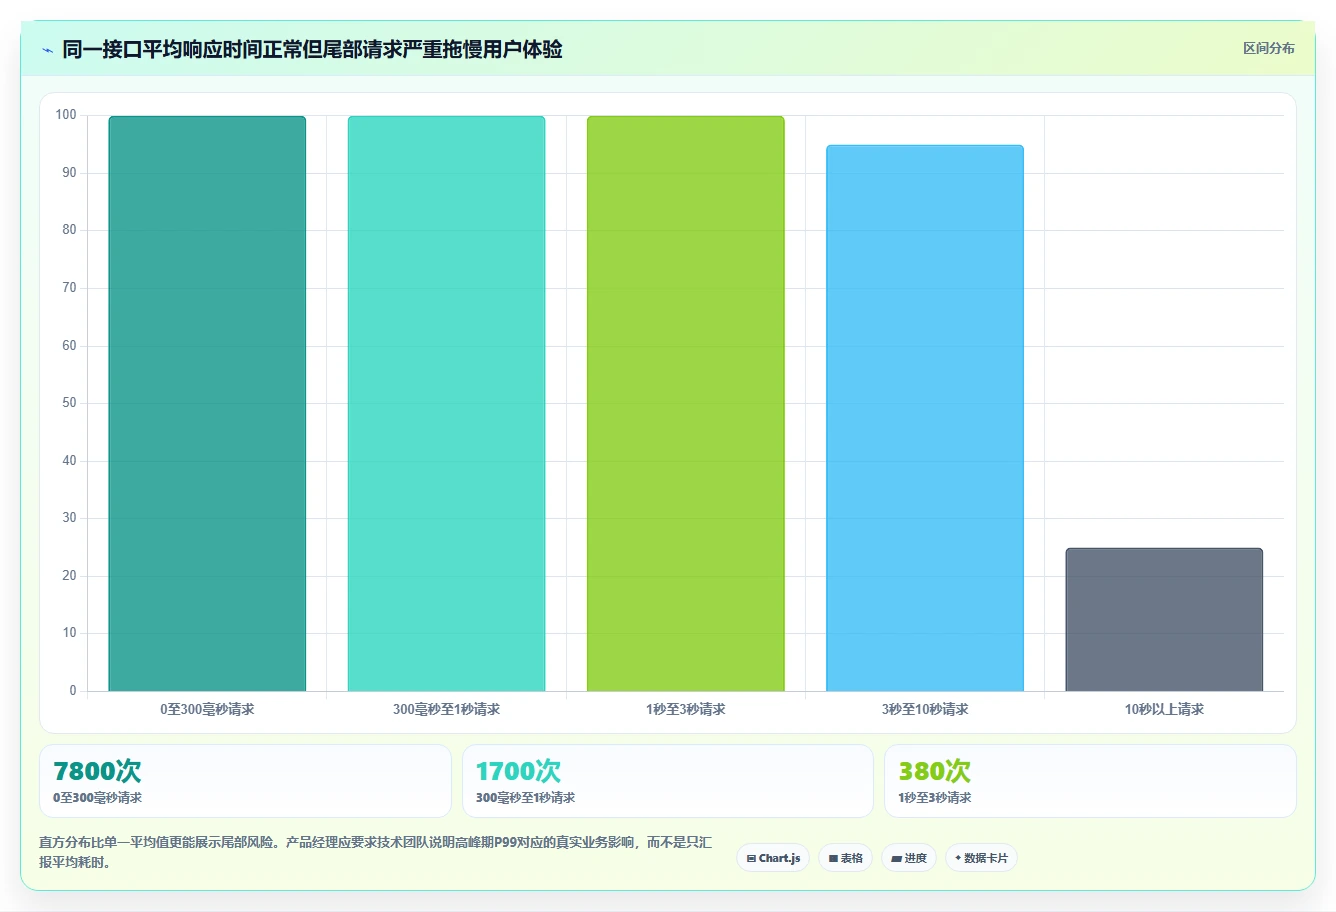Click the footer note about 直方分布
The height and width of the screenshot is (912, 1336).
pos(376,852)
